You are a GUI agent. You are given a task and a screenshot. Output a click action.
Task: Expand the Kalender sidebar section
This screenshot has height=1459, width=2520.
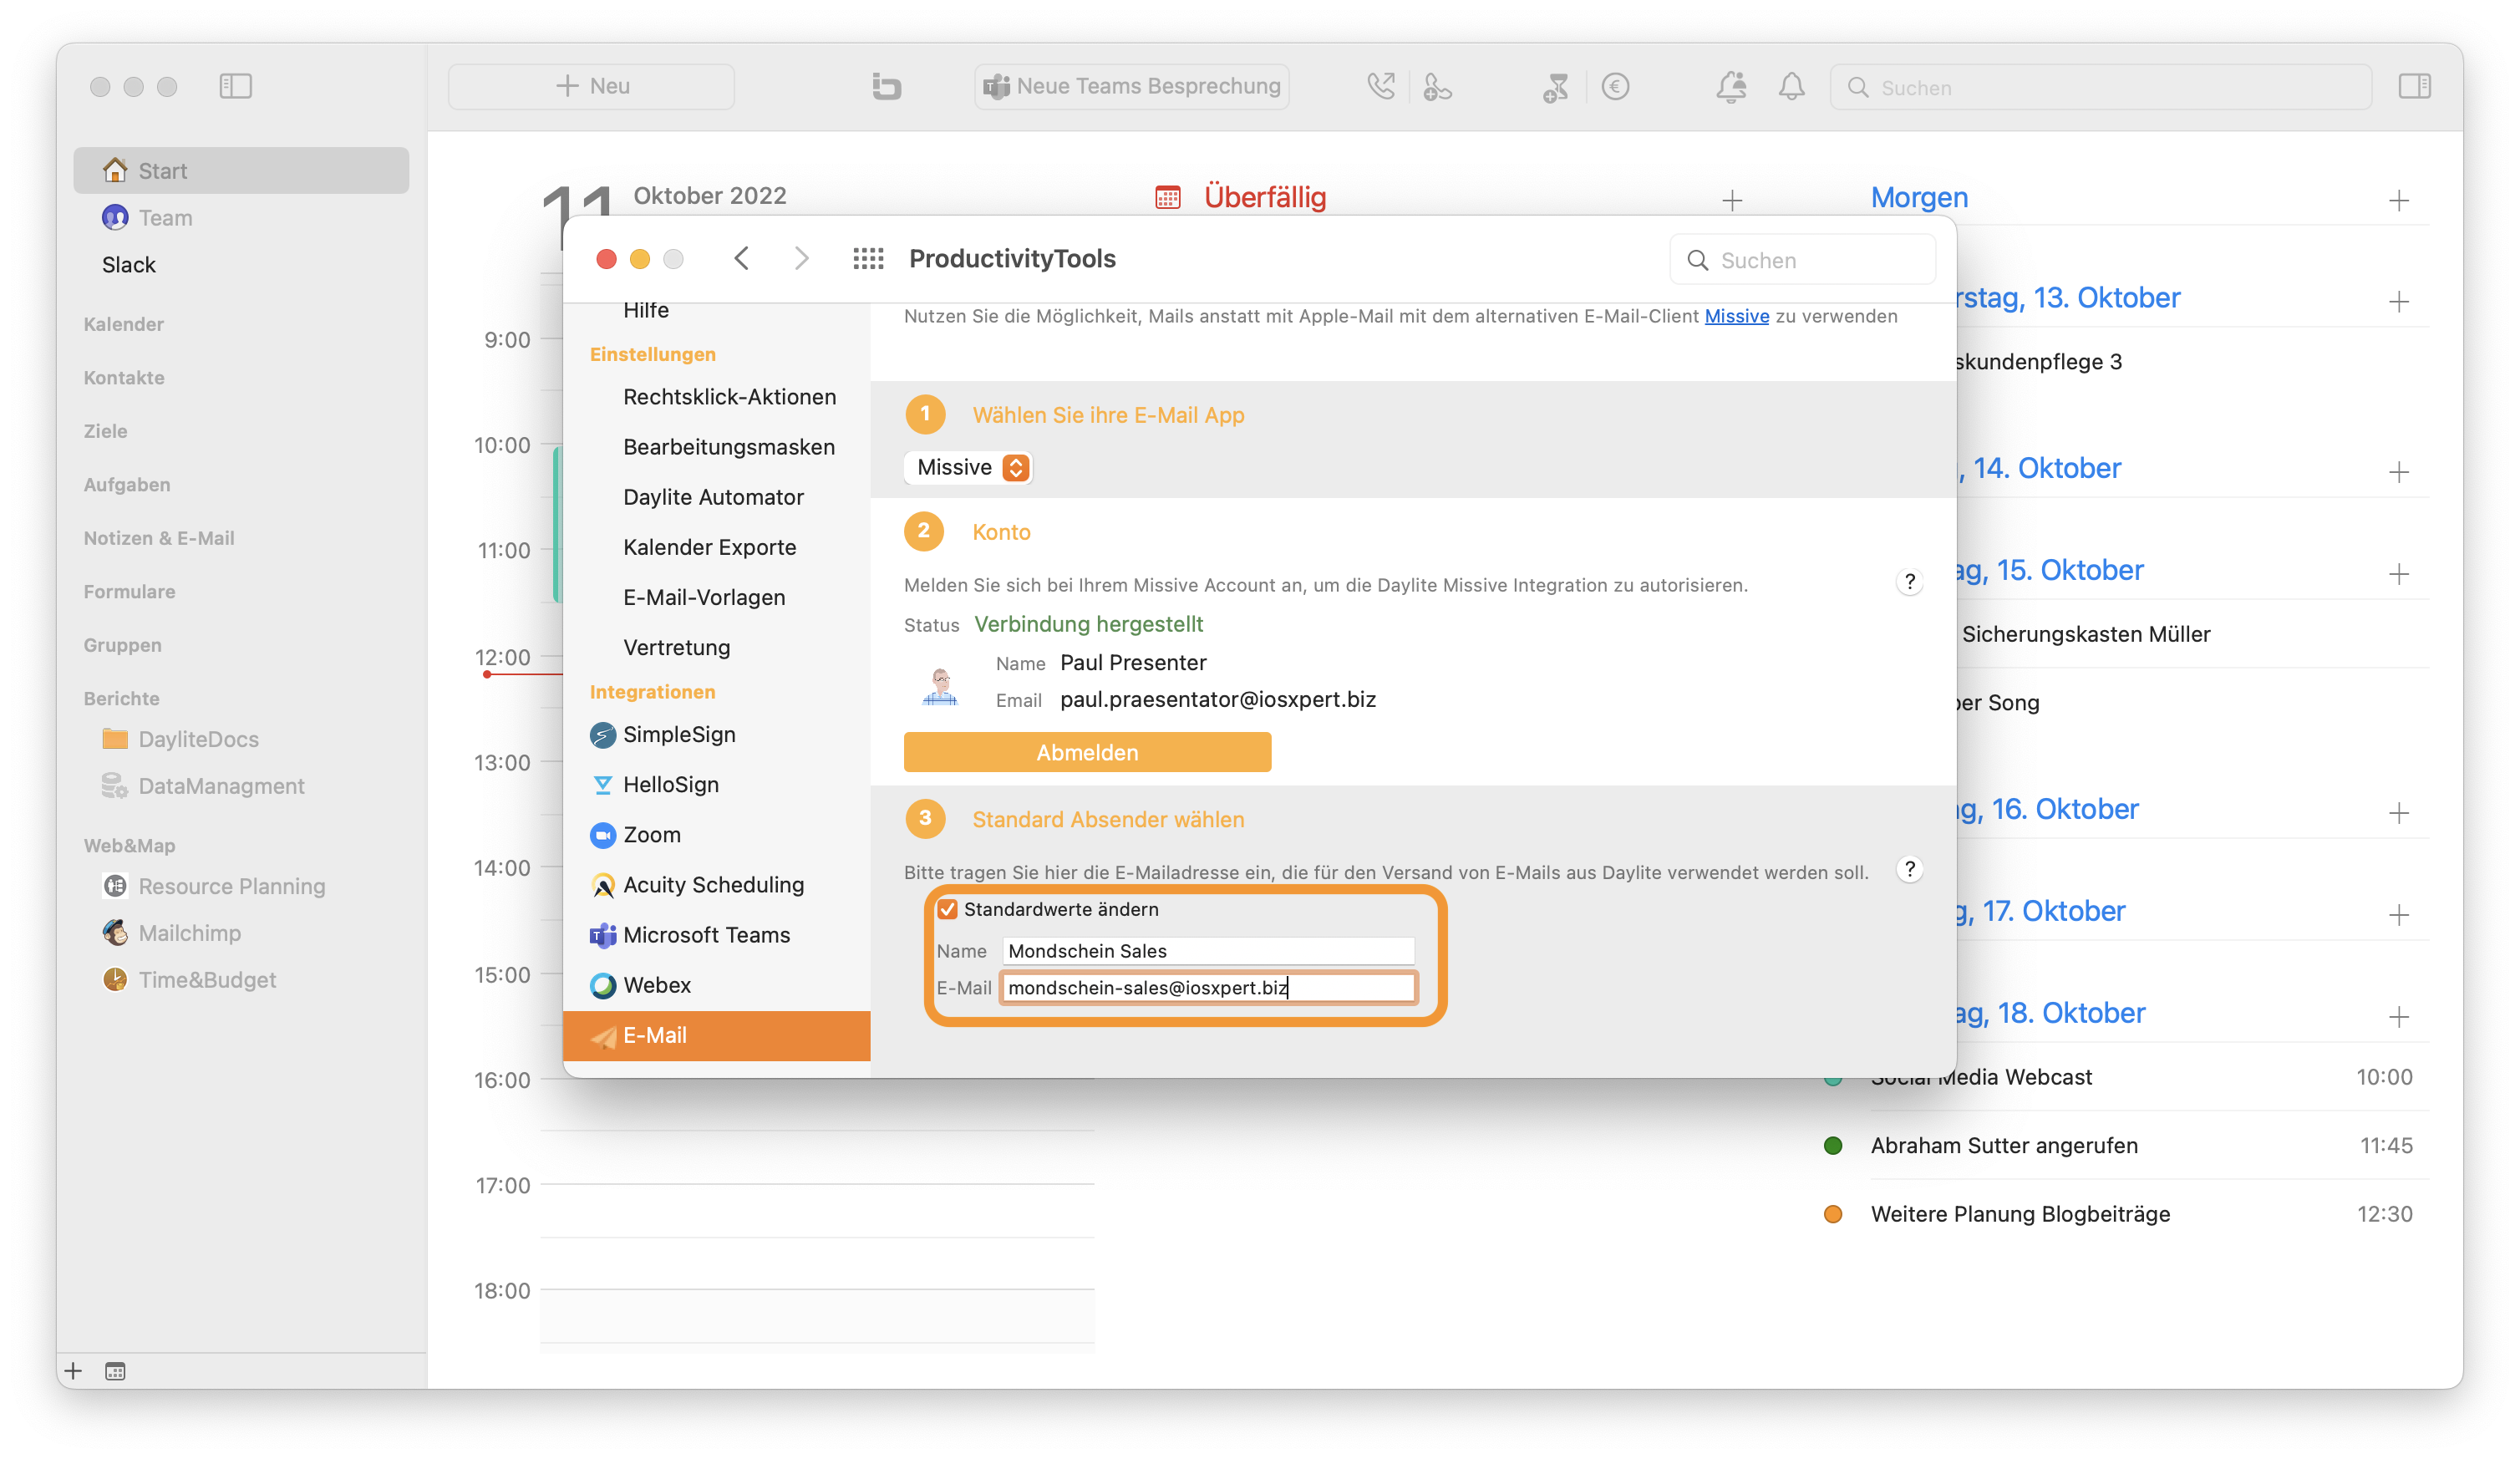tap(123, 324)
